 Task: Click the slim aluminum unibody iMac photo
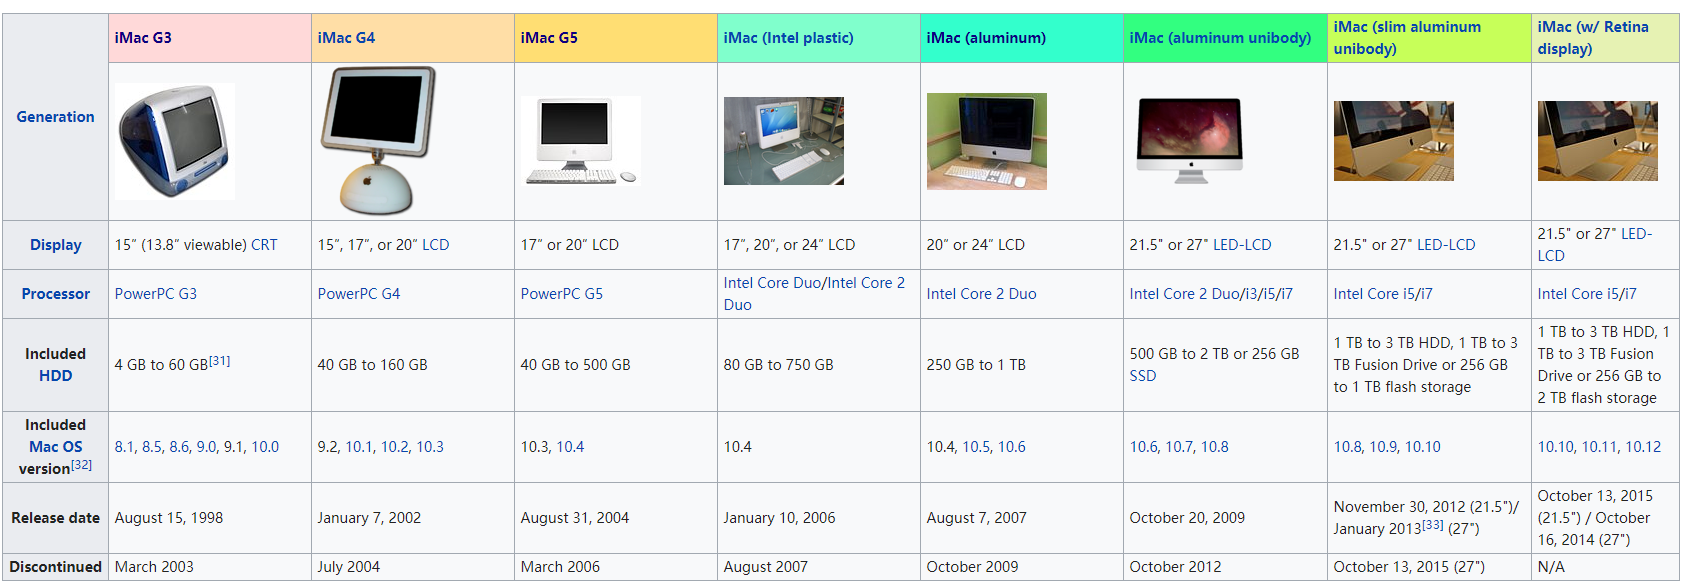1394,141
